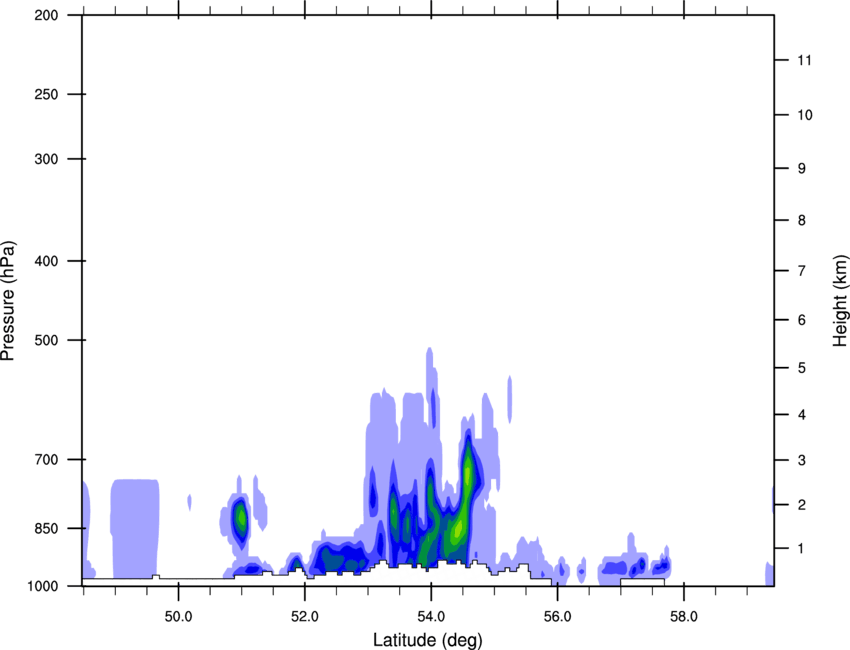850x650 pixels.
Task: Pick the 8 km height label
Action: [x=802, y=220]
